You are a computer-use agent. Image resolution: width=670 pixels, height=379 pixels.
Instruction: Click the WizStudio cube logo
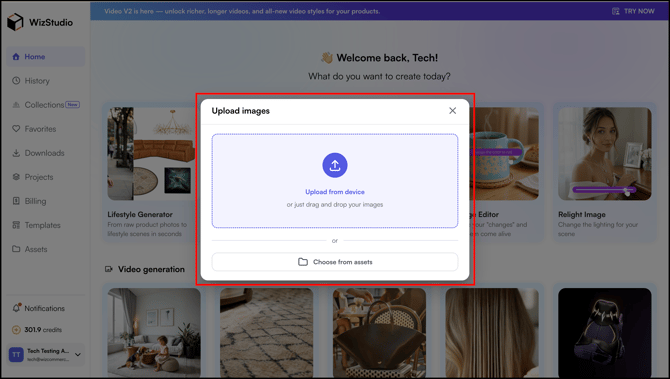(15, 22)
